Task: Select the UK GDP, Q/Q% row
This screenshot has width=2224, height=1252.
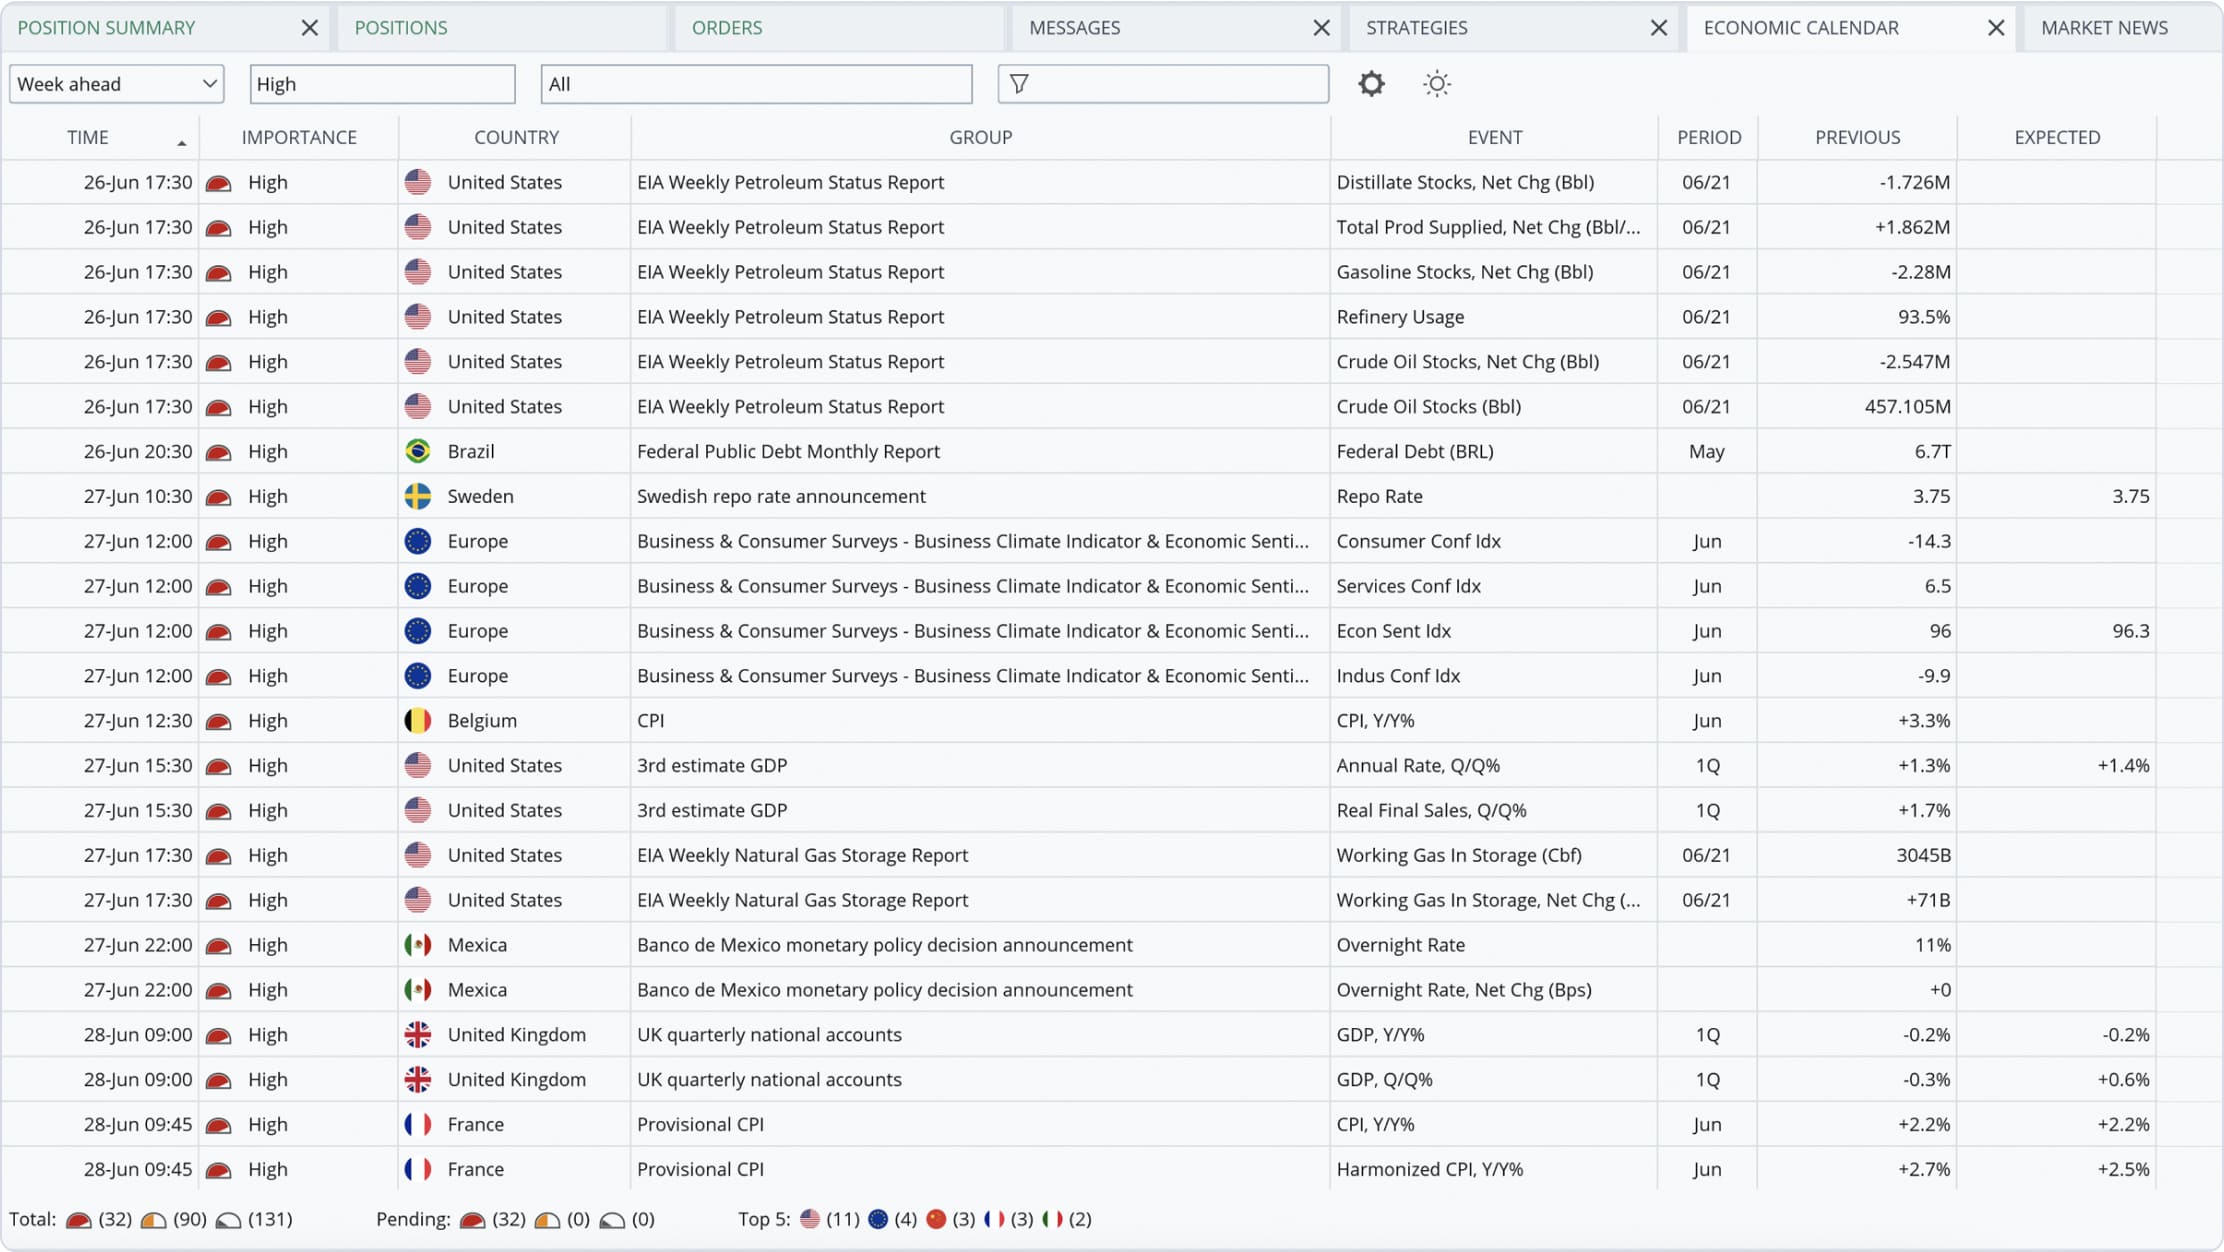Action: [1384, 1079]
